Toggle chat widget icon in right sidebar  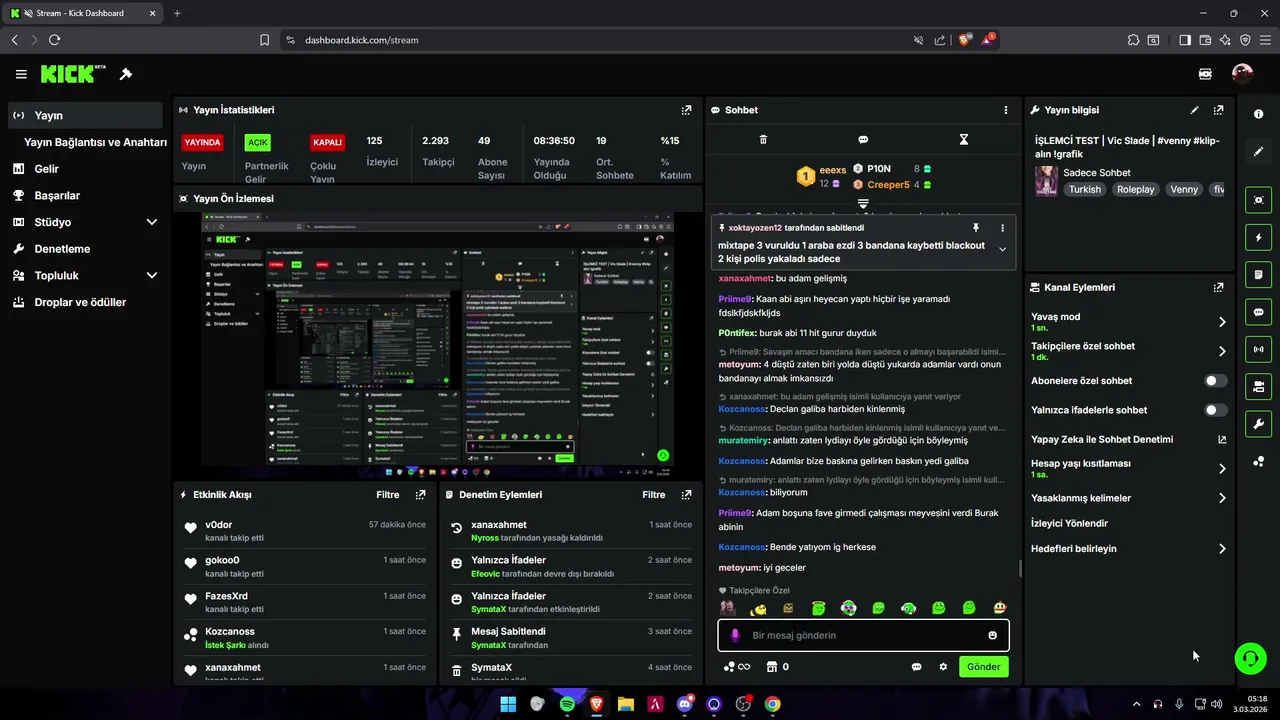tap(1259, 312)
